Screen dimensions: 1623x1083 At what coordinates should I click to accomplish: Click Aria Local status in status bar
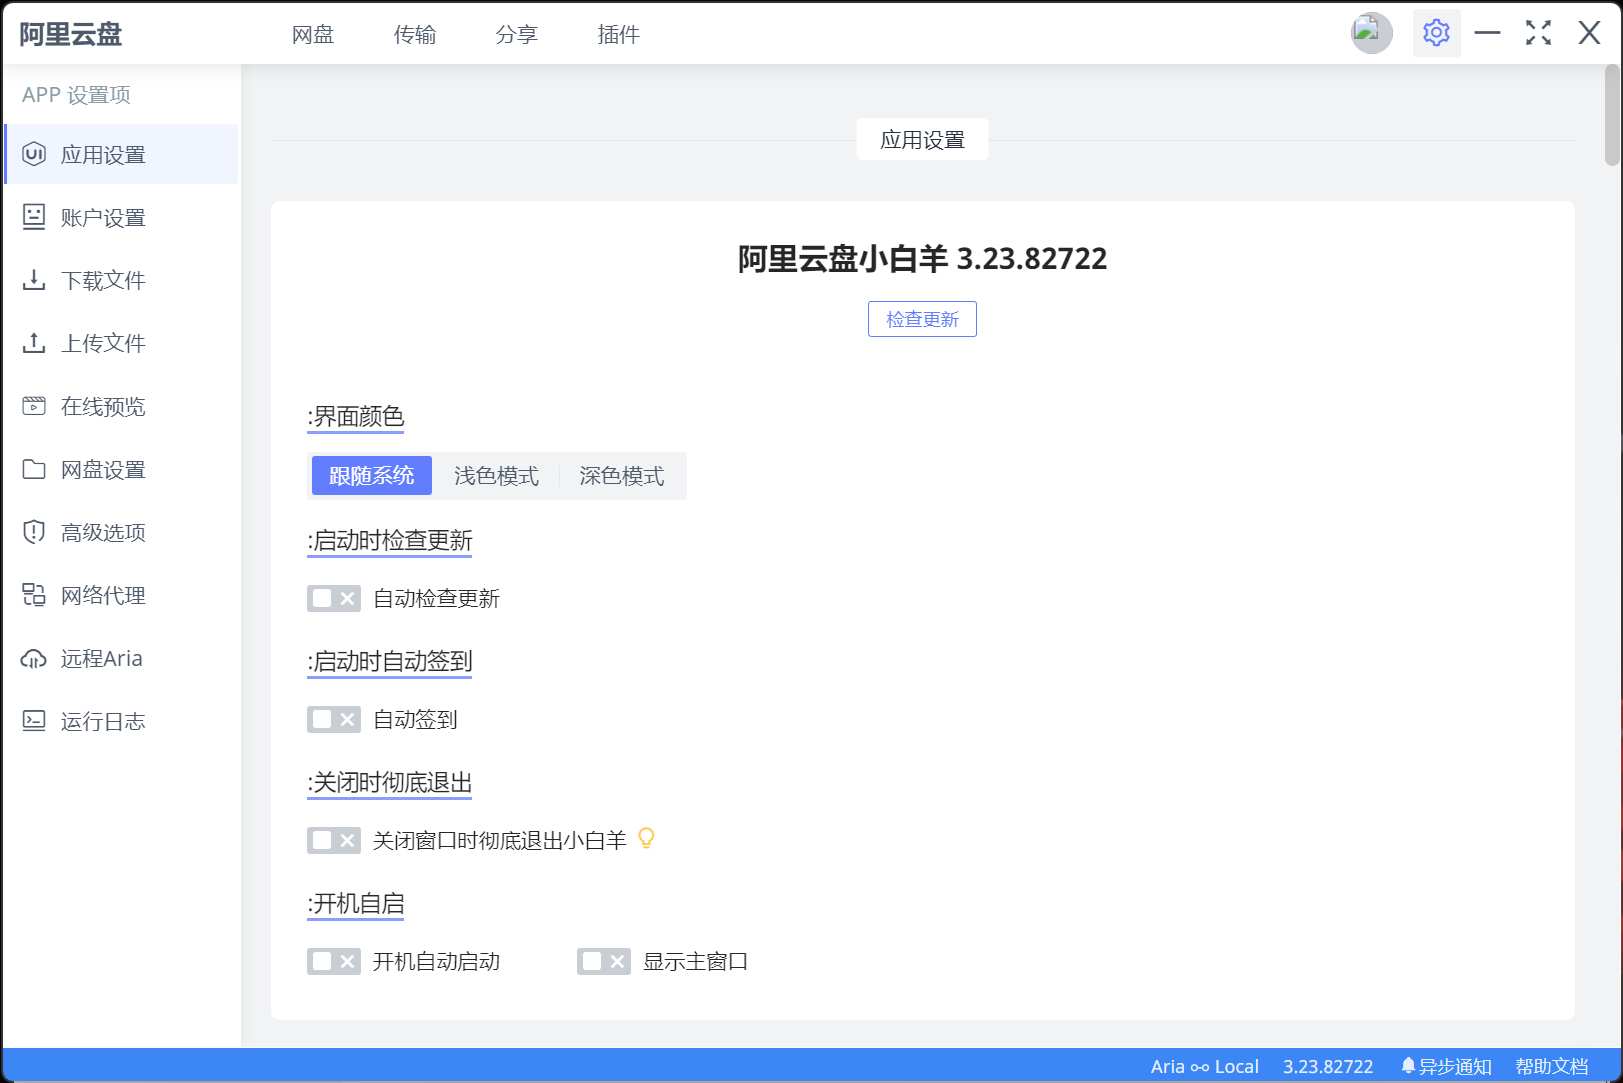1204,1066
